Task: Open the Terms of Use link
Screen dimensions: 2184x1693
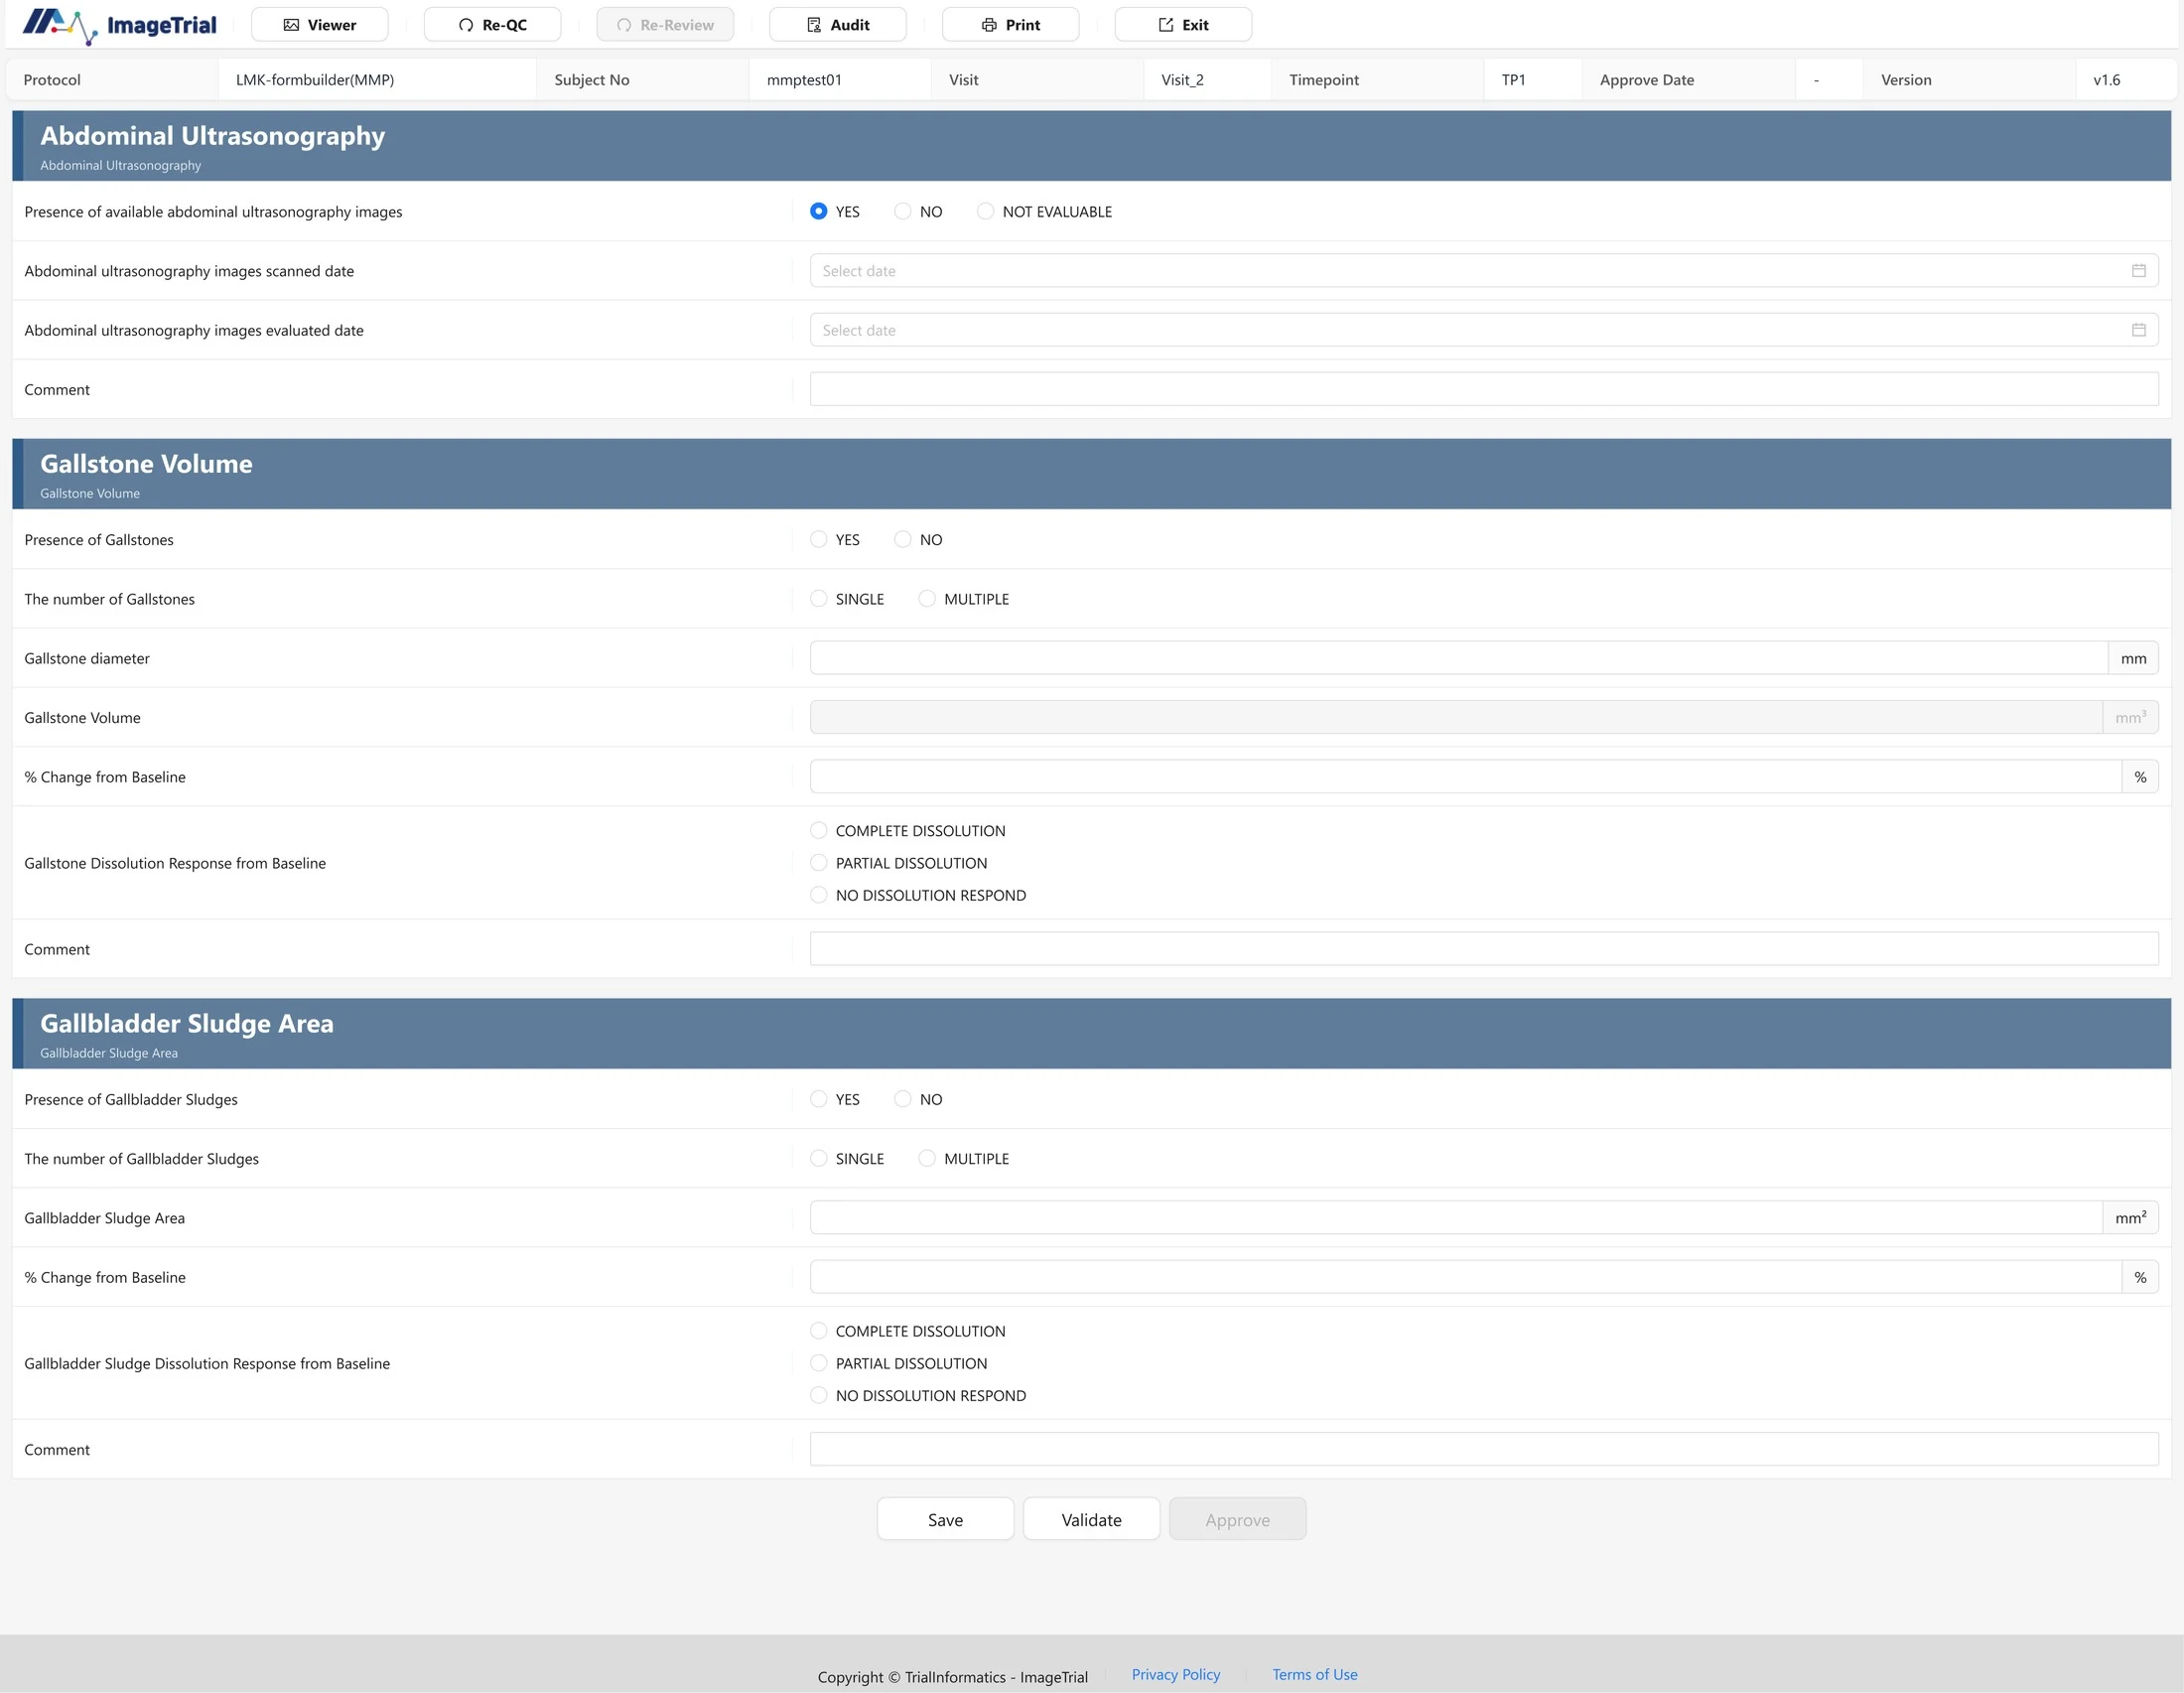Action: (1315, 1674)
